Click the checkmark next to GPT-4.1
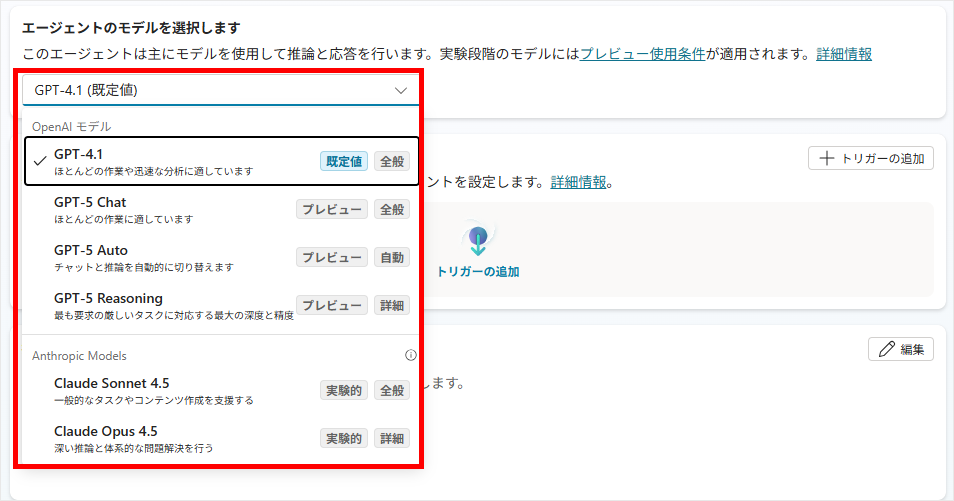Screen dimensions: 954x501 tap(39, 161)
